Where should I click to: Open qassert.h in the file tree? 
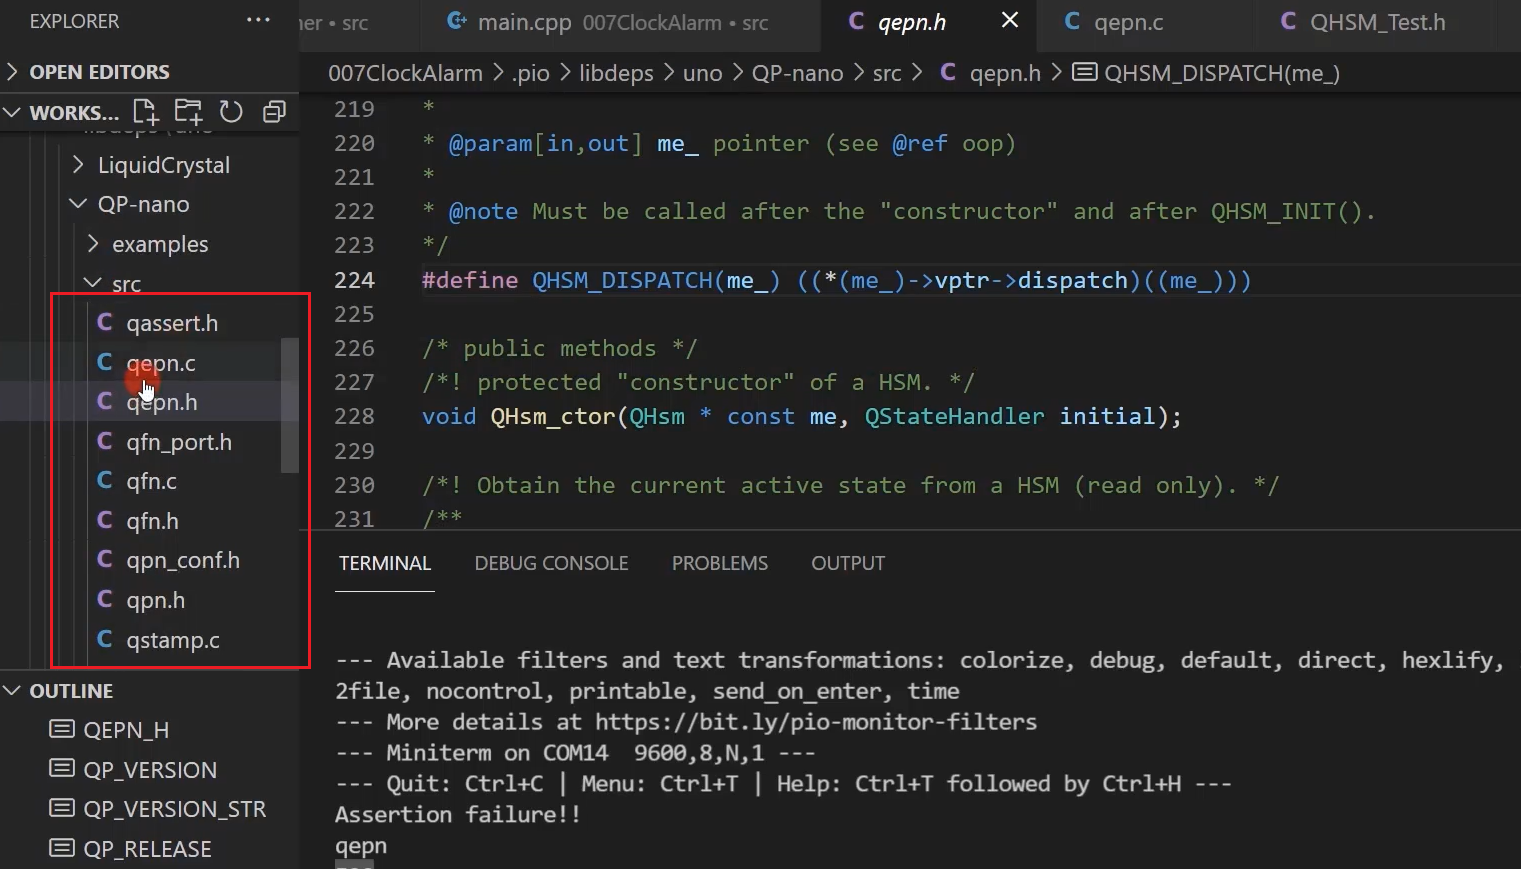[x=171, y=323]
